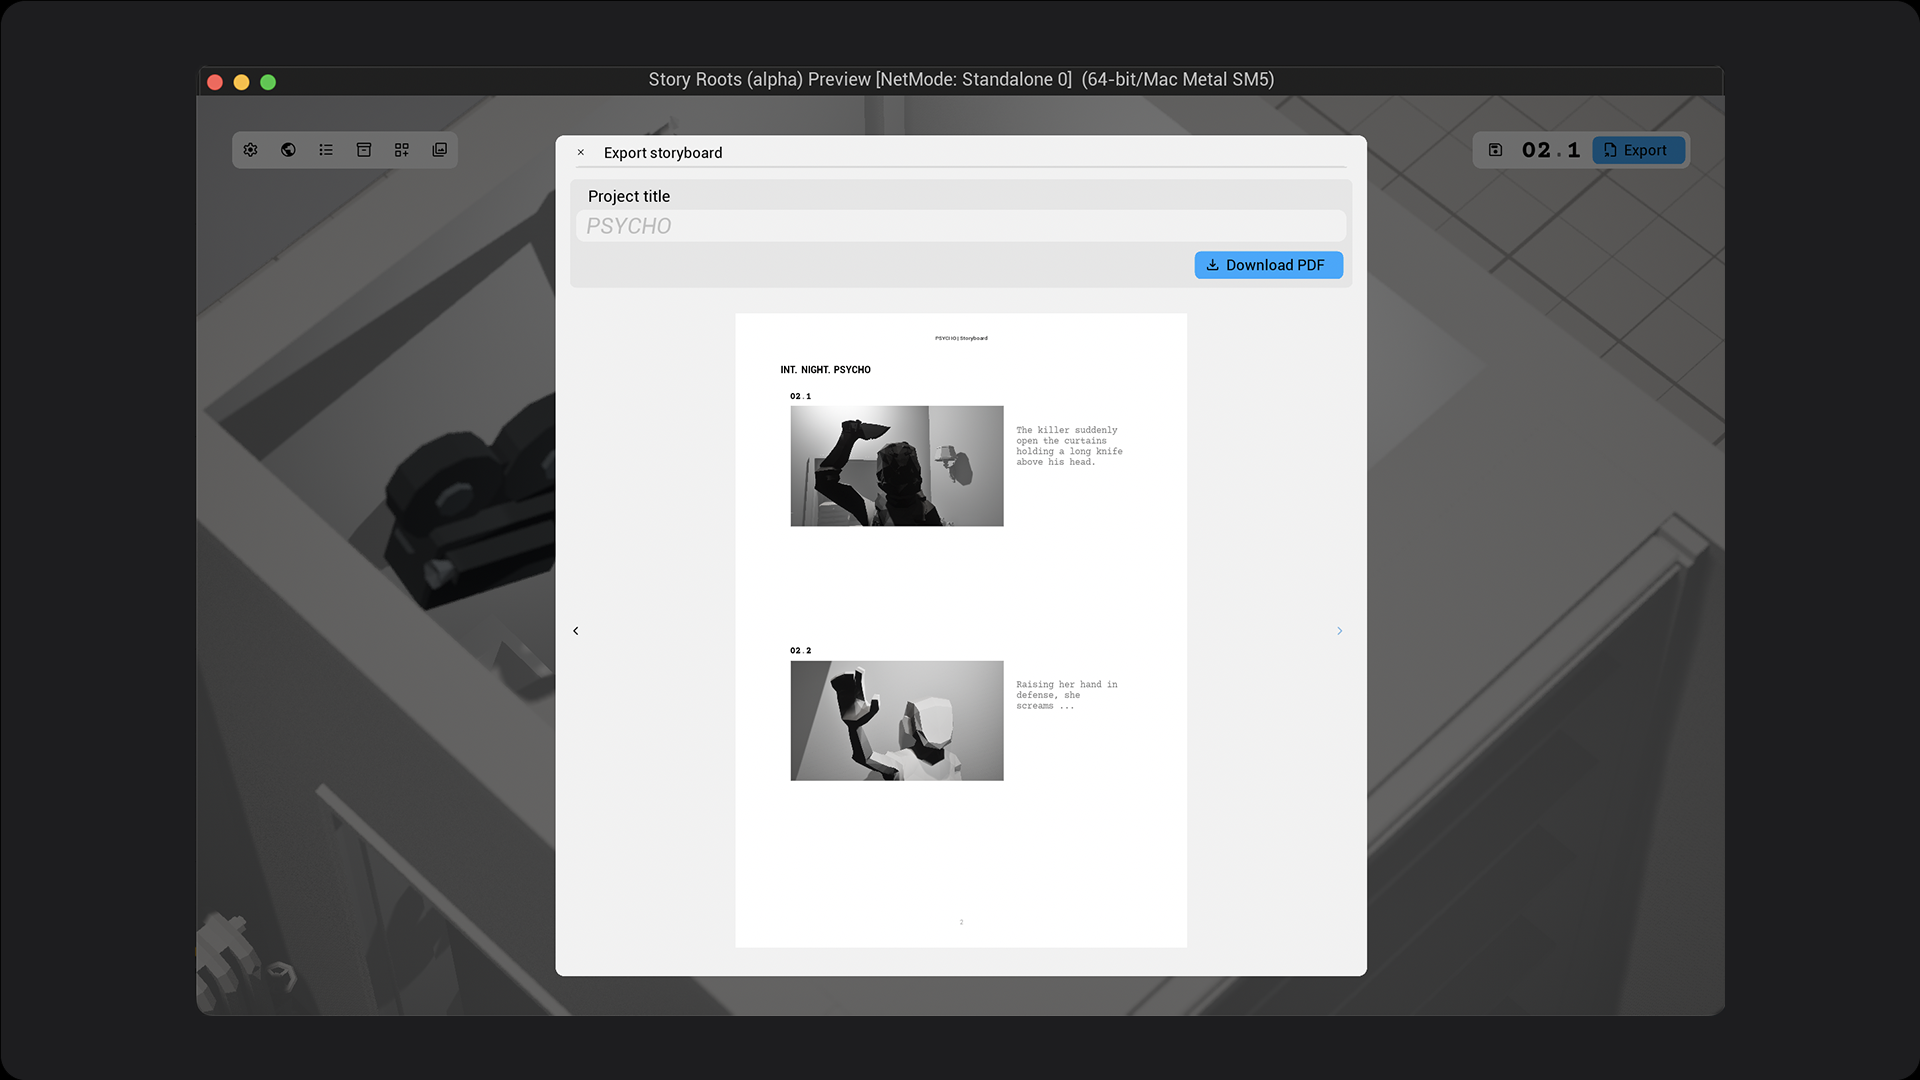Click the save disk icon
1920x1080 pixels.
click(1495, 150)
